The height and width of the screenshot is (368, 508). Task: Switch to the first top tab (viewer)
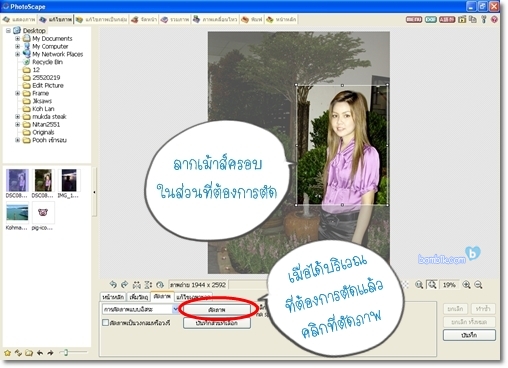(19, 20)
